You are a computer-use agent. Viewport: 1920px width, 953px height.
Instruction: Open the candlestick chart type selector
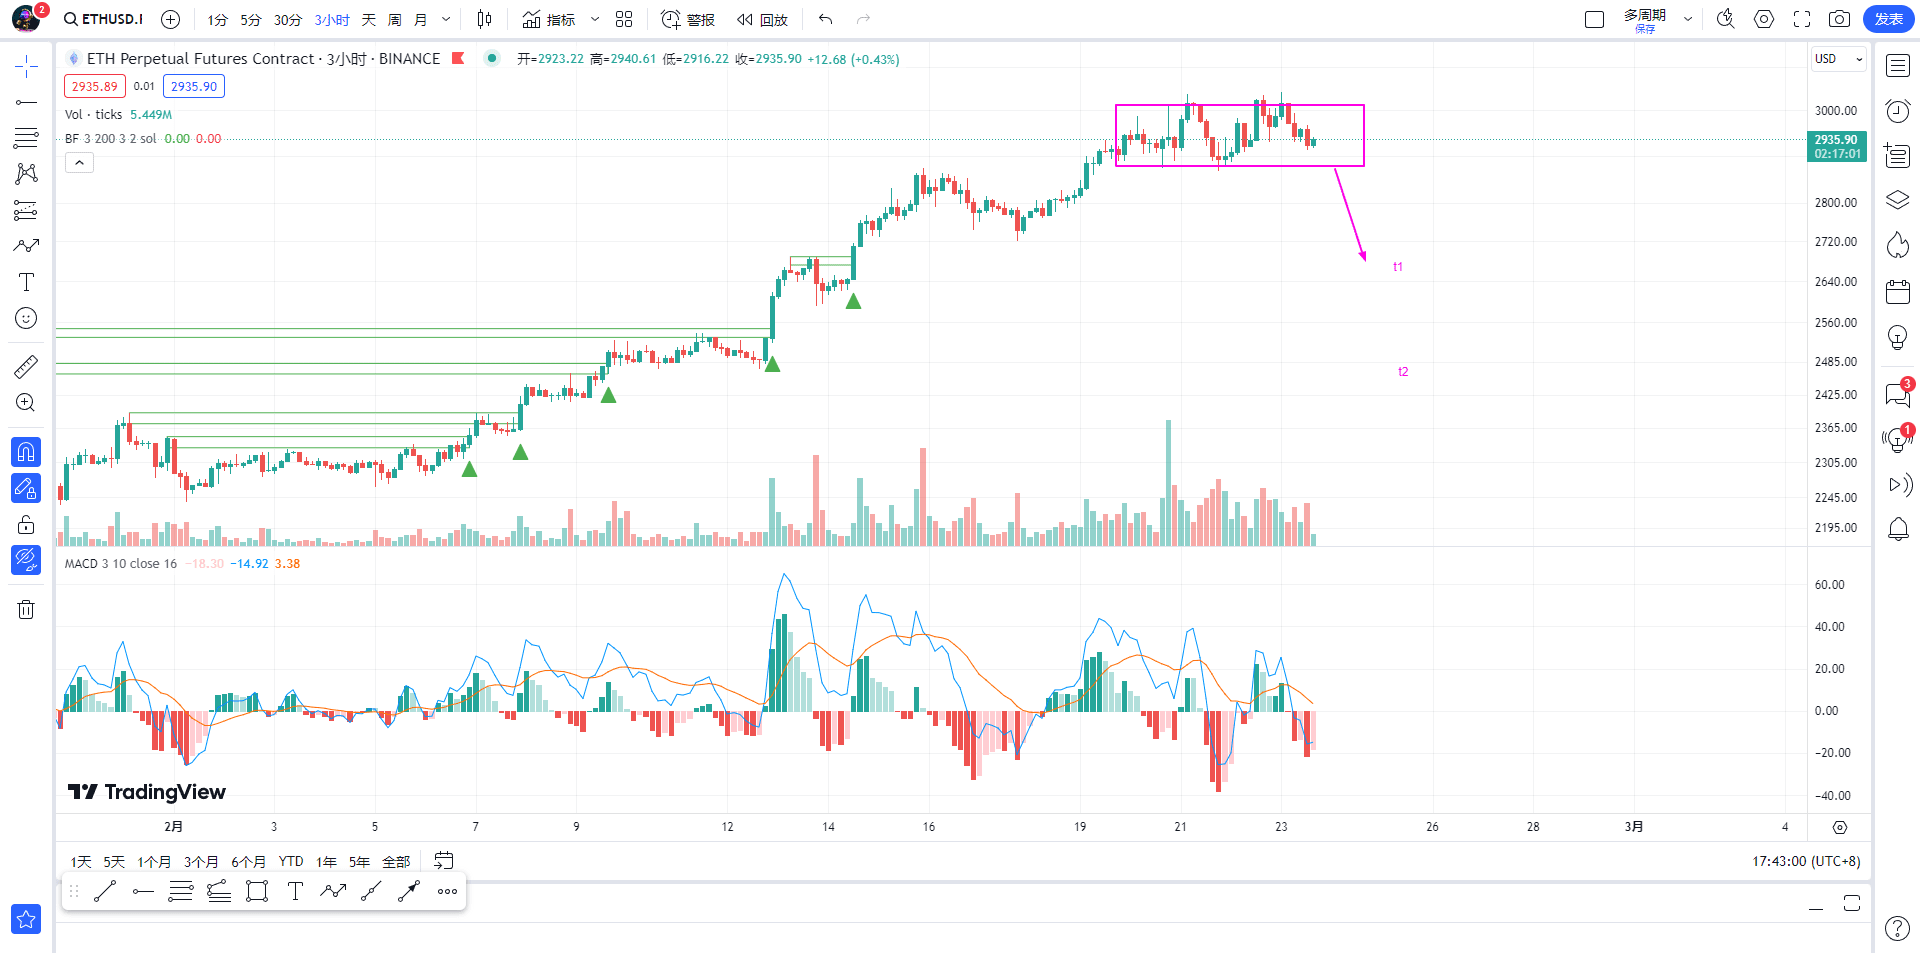pyautogui.click(x=485, y=19)
